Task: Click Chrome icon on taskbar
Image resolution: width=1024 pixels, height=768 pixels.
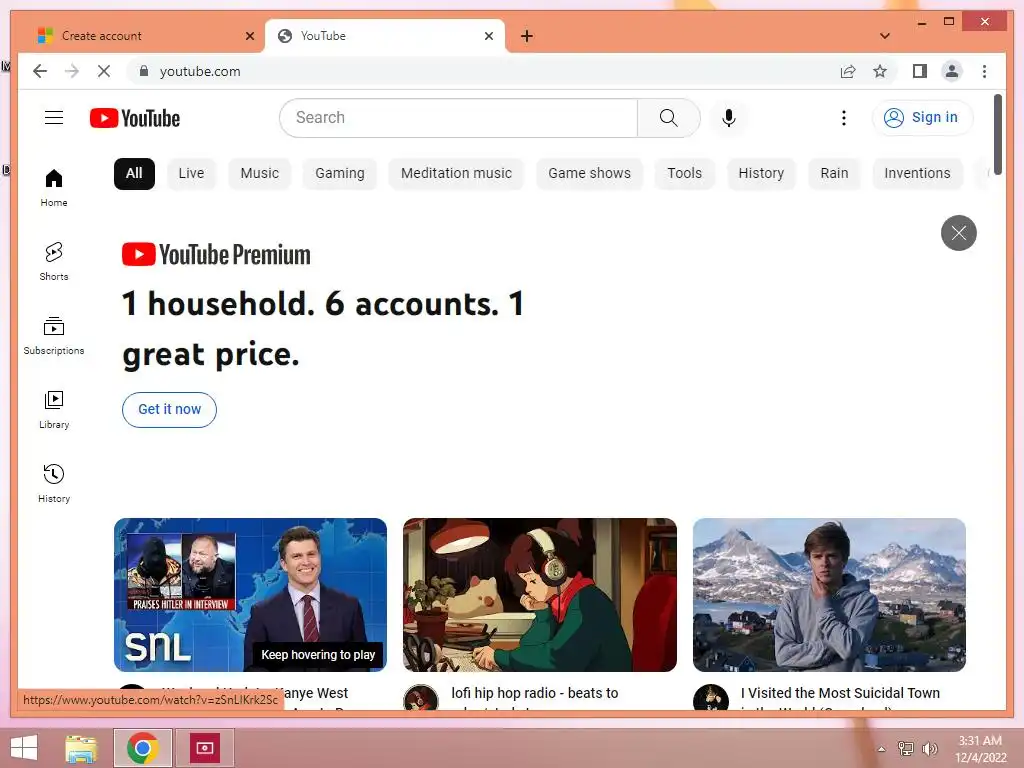Action: pos(143,748)
